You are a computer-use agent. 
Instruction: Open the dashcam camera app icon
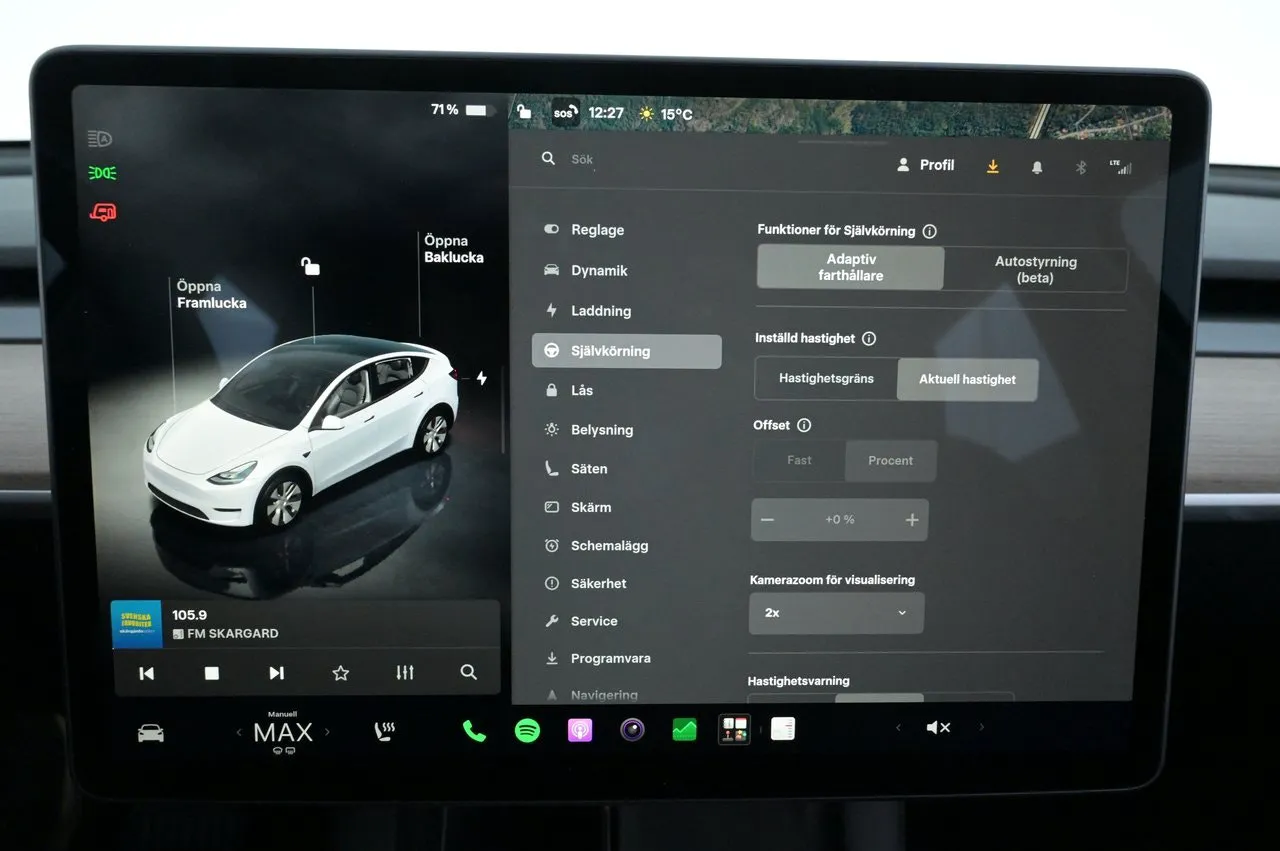632,730
